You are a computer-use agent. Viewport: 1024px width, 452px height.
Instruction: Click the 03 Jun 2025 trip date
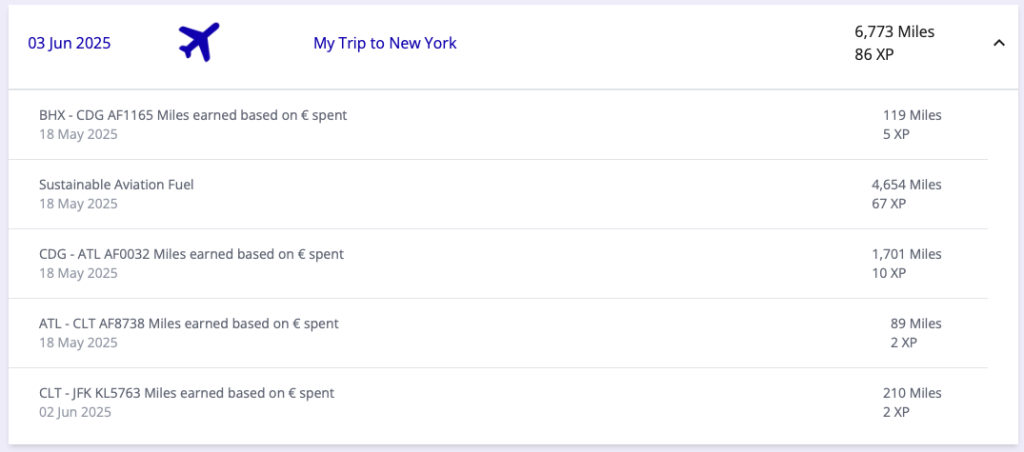(x=69, y=43)
